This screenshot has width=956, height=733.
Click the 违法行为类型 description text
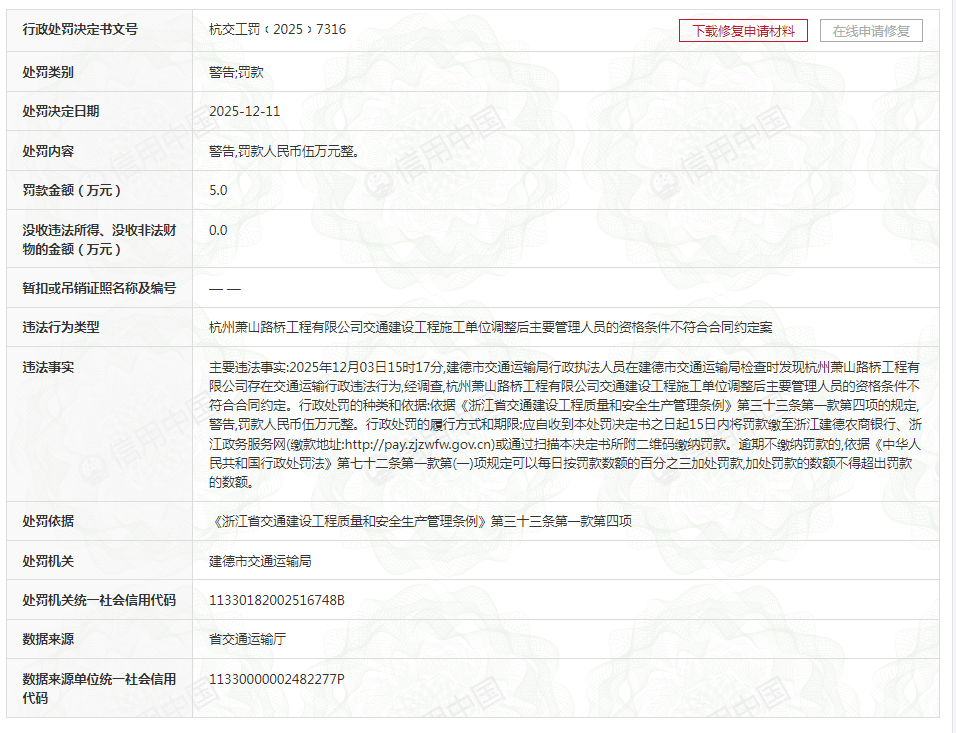pos(490,327)
